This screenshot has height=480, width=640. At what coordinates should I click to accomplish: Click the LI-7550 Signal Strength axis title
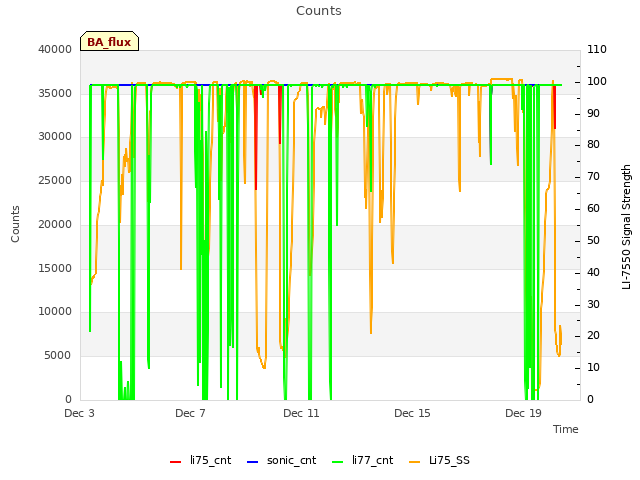coord(627,227)
